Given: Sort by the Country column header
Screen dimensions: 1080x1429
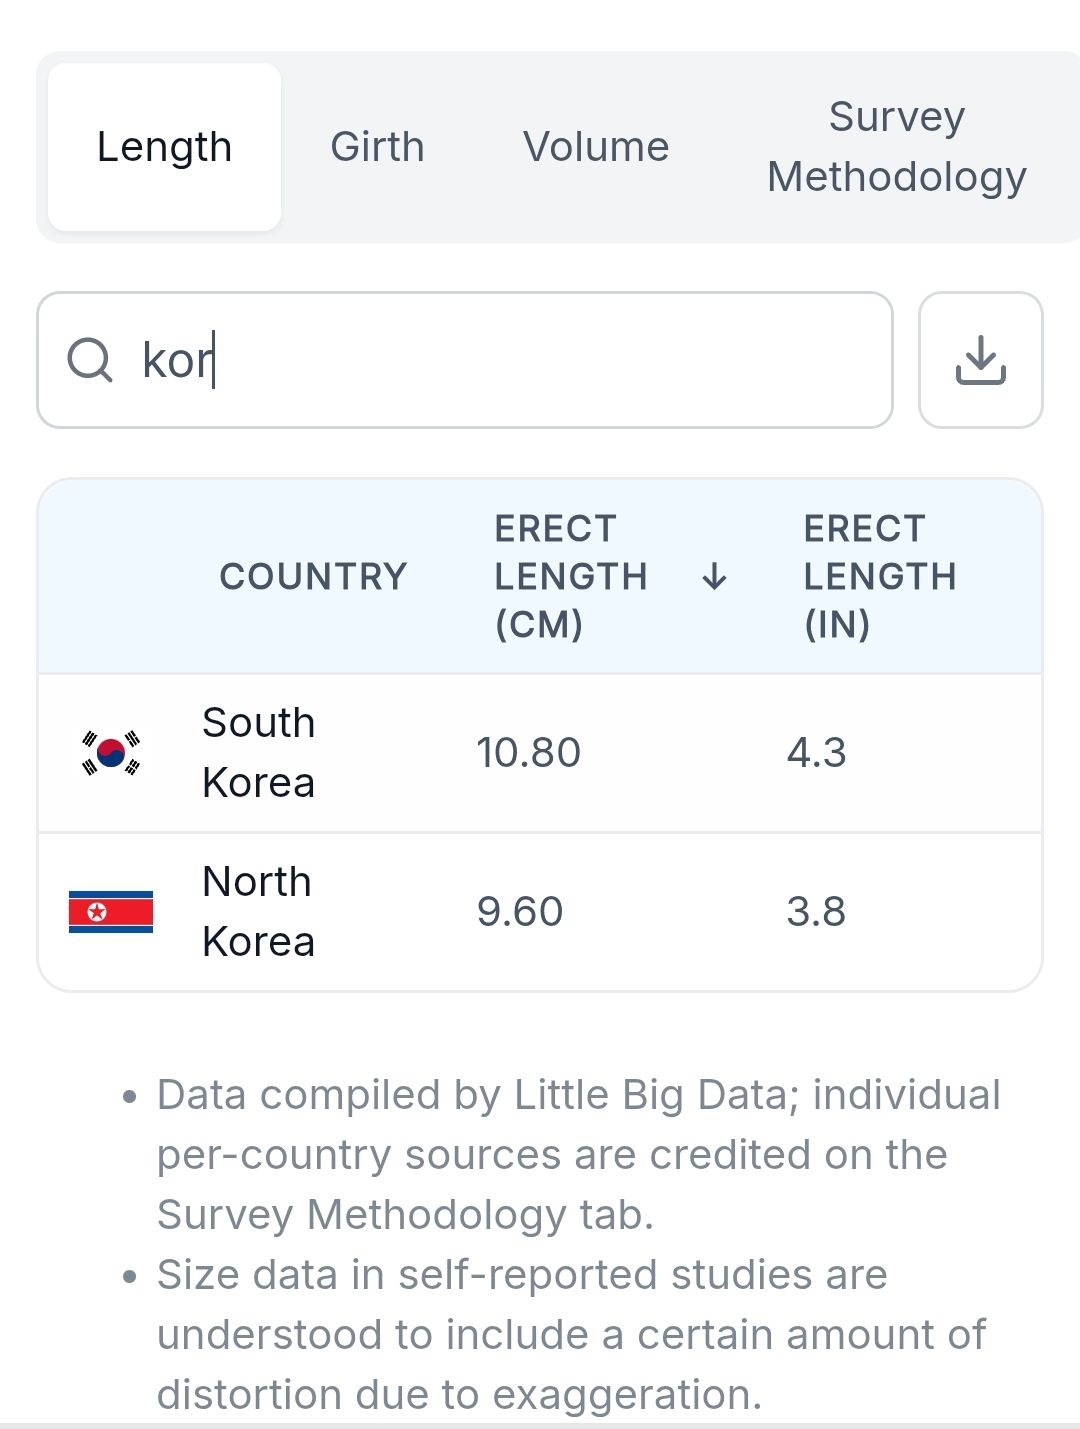Looking at the screenshot, I should 313,577.
